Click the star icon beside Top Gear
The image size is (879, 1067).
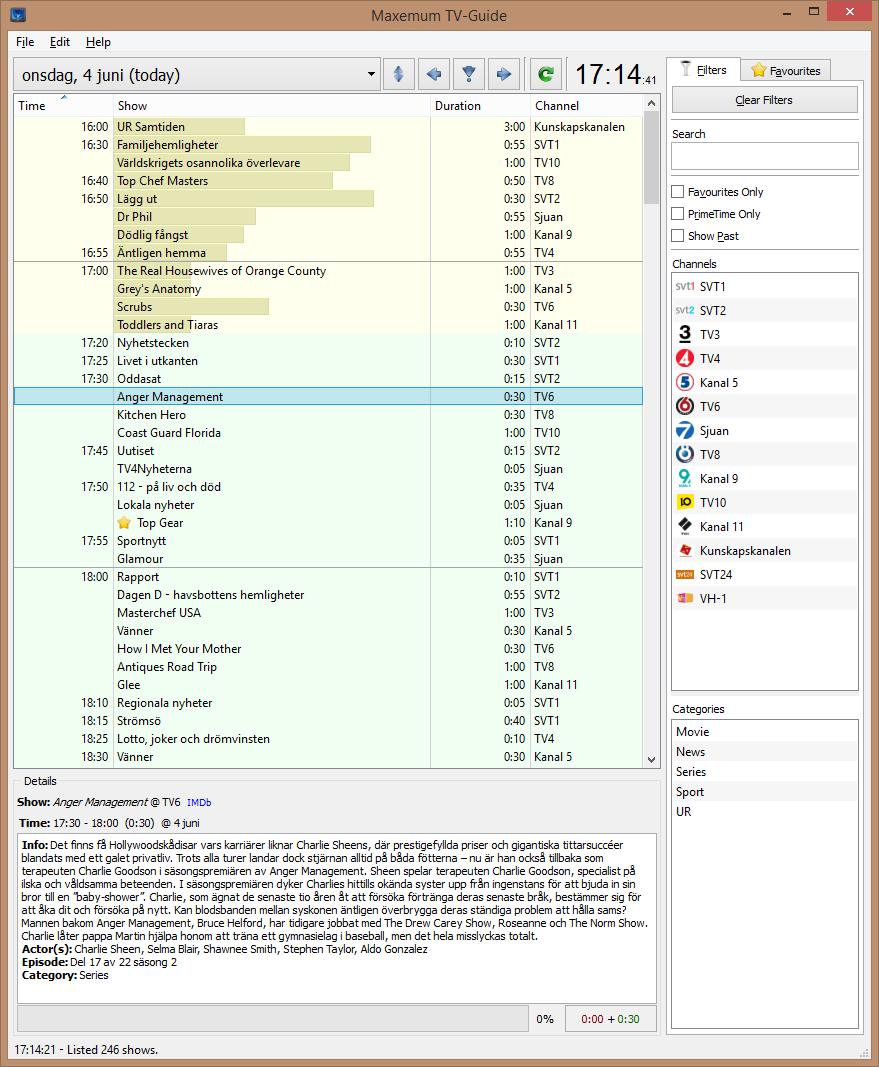[x=124, y=523]
